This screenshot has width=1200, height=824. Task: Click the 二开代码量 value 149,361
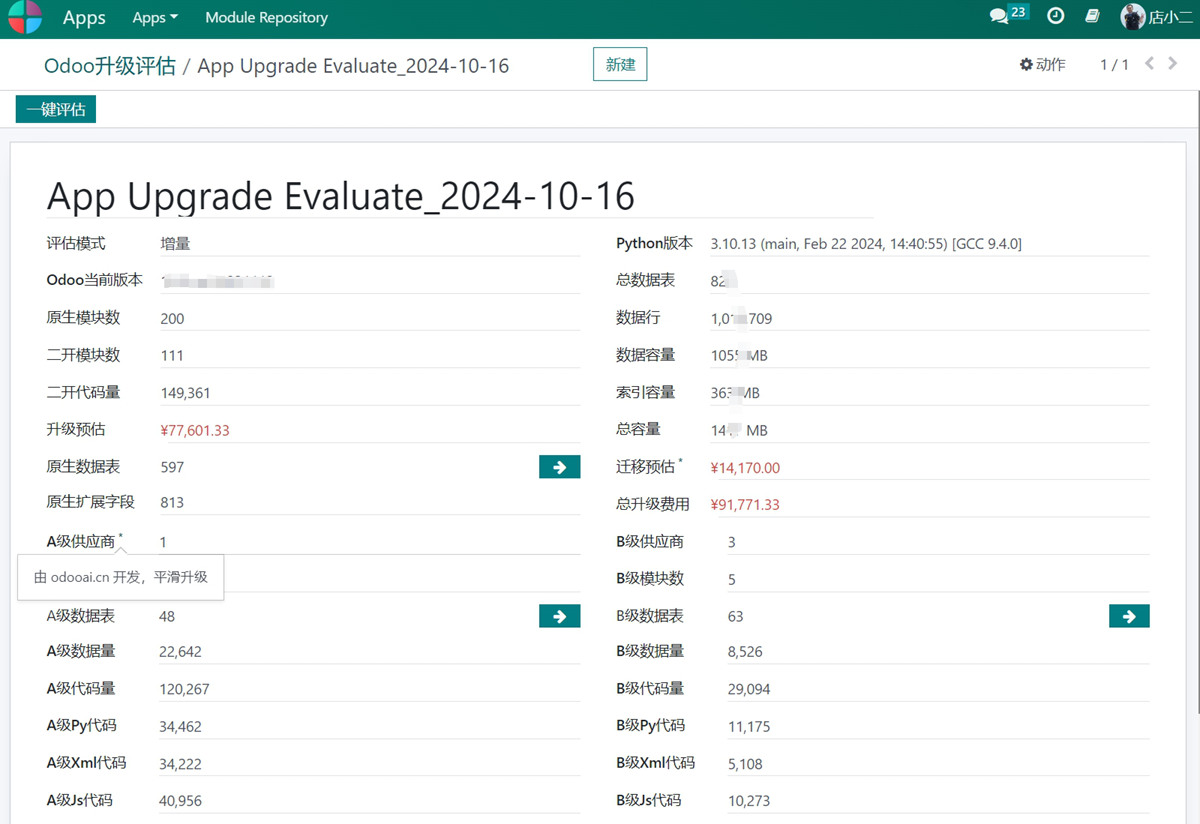(x=185, y=393)
